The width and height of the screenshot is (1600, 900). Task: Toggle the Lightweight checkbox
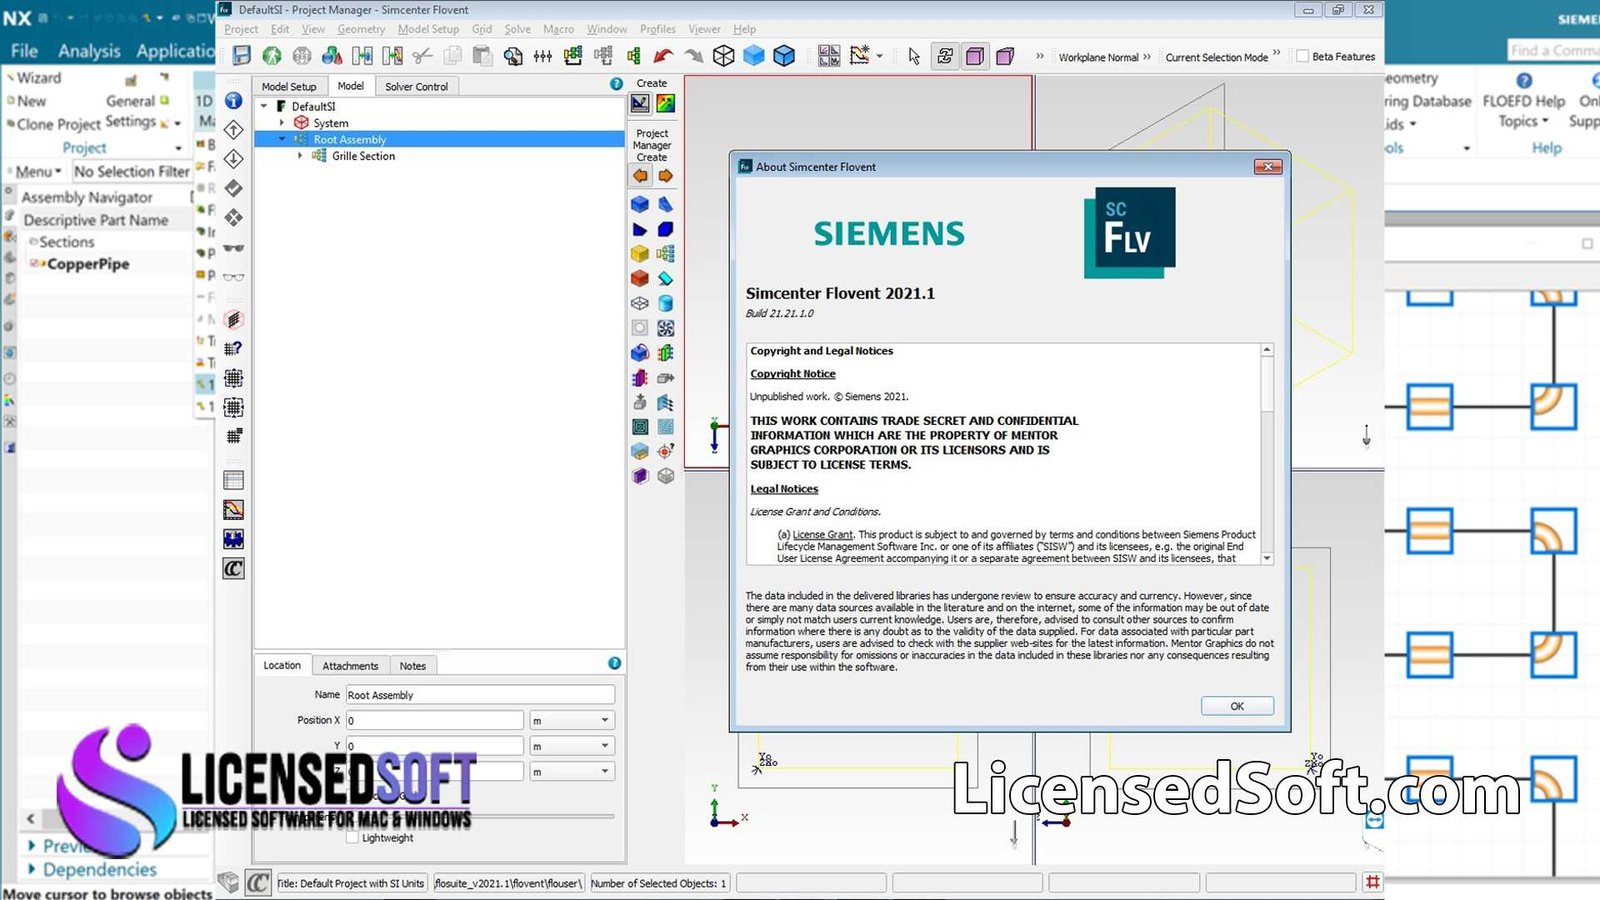tap(352, 838)
